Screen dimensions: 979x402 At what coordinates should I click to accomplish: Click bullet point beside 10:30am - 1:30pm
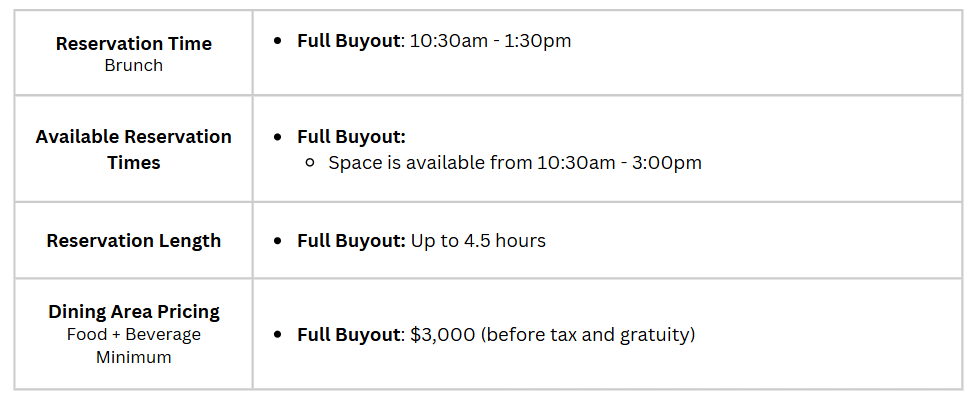pyautogui.click(x=278, y=42)
